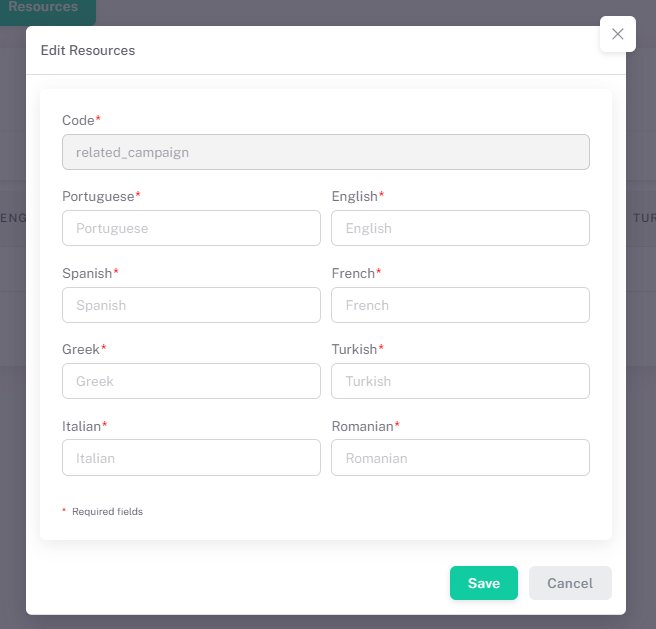Click the Resources button behind the dialog

(x=44, y=8)
